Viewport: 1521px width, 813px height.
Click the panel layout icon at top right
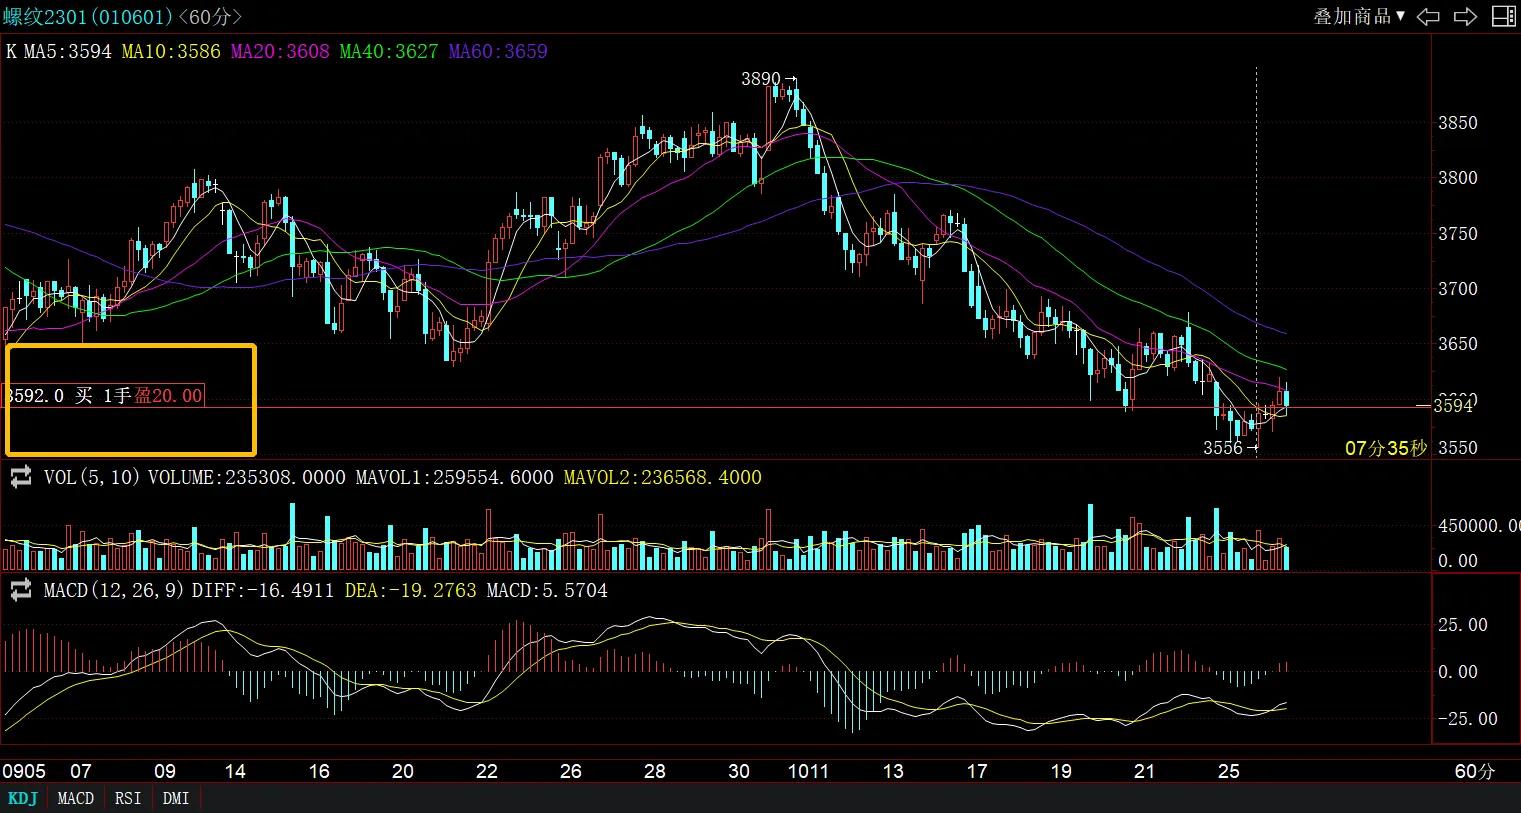point(1503,16)
